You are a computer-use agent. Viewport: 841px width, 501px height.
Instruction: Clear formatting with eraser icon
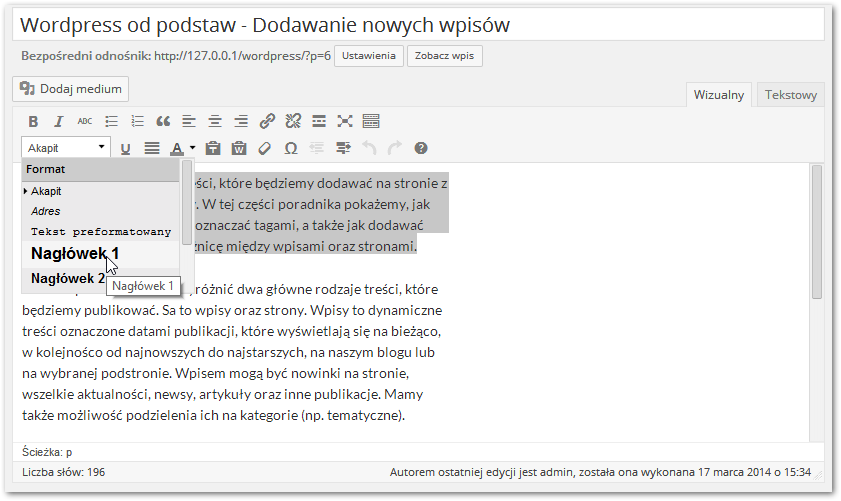(x=264, y=149)
